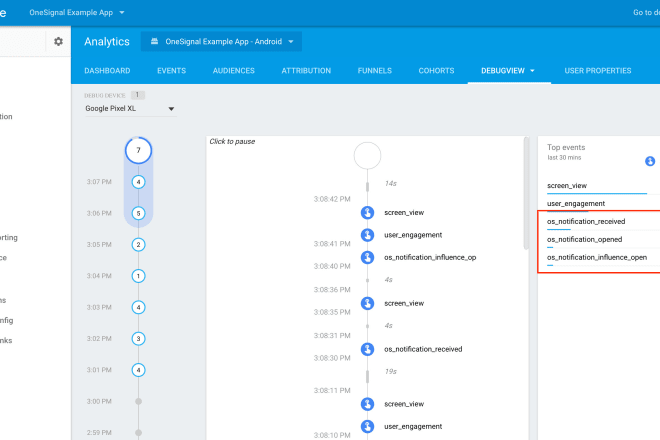Click the user_engagement label at 3:08:10 PM
660x440 pixels.
(413, 426)
